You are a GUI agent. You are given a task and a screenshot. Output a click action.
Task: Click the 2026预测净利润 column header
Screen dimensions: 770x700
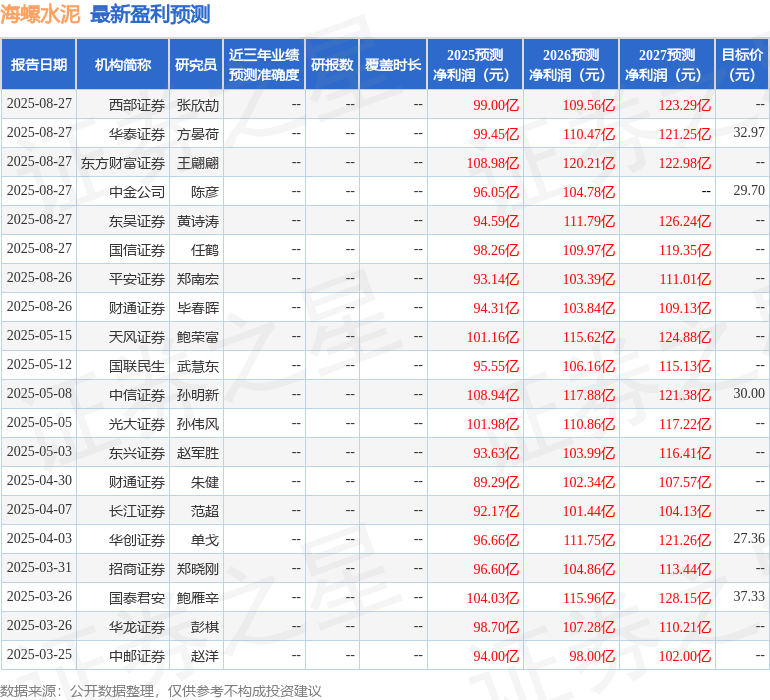click(571, 65)
